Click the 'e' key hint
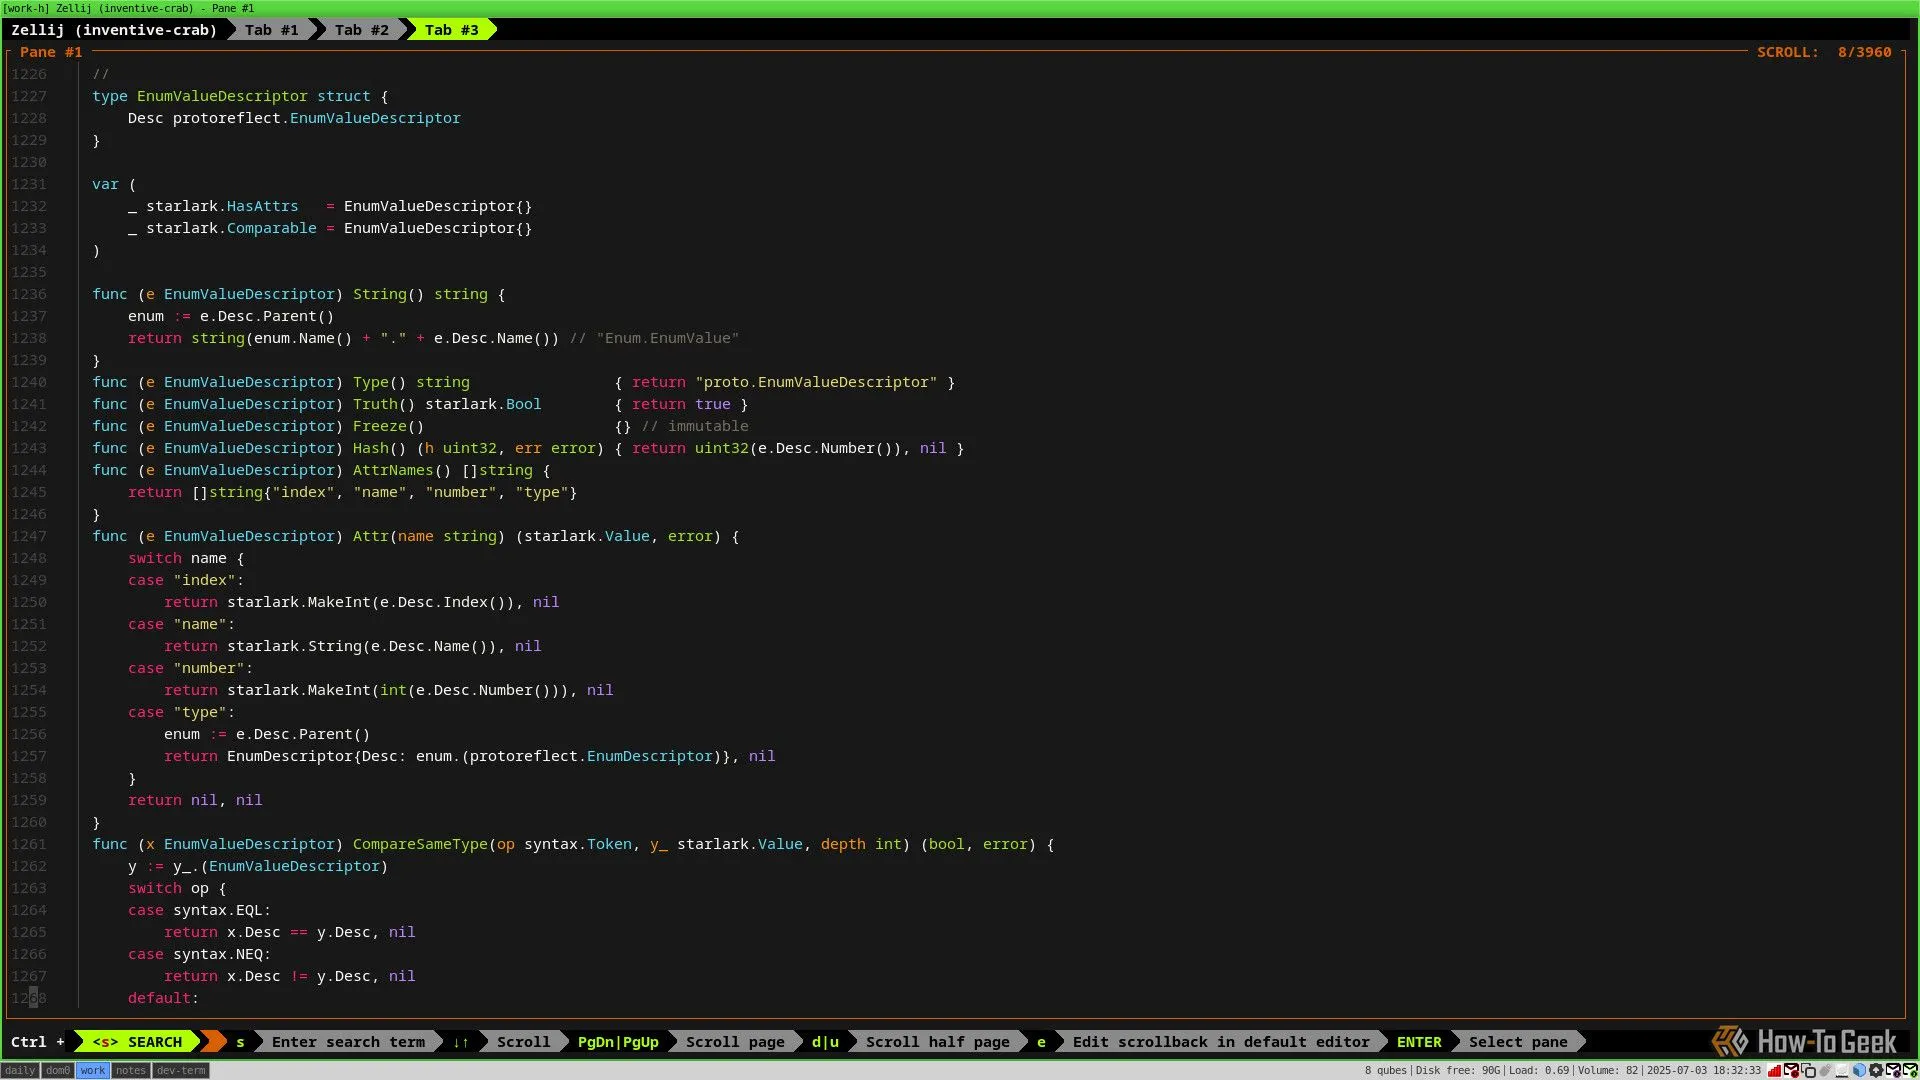The width and height of the screenshot is (1920, 1080). coord(1041,1041)
